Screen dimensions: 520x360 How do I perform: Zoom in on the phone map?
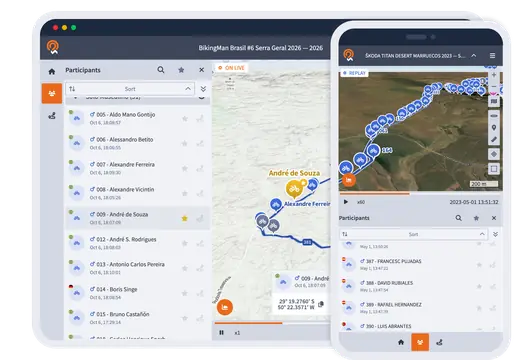coord(494,75)
